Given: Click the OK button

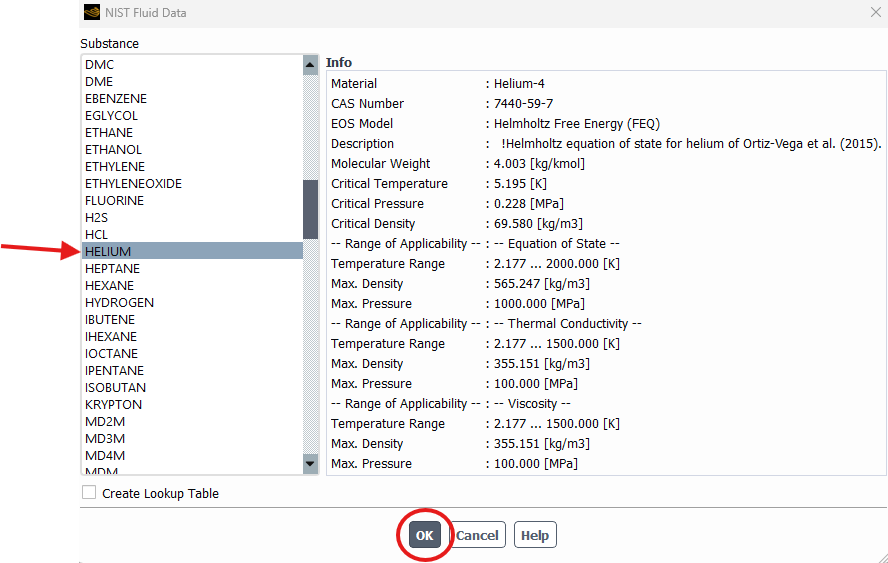Looking at the screenshot, I should click(425, 535).
